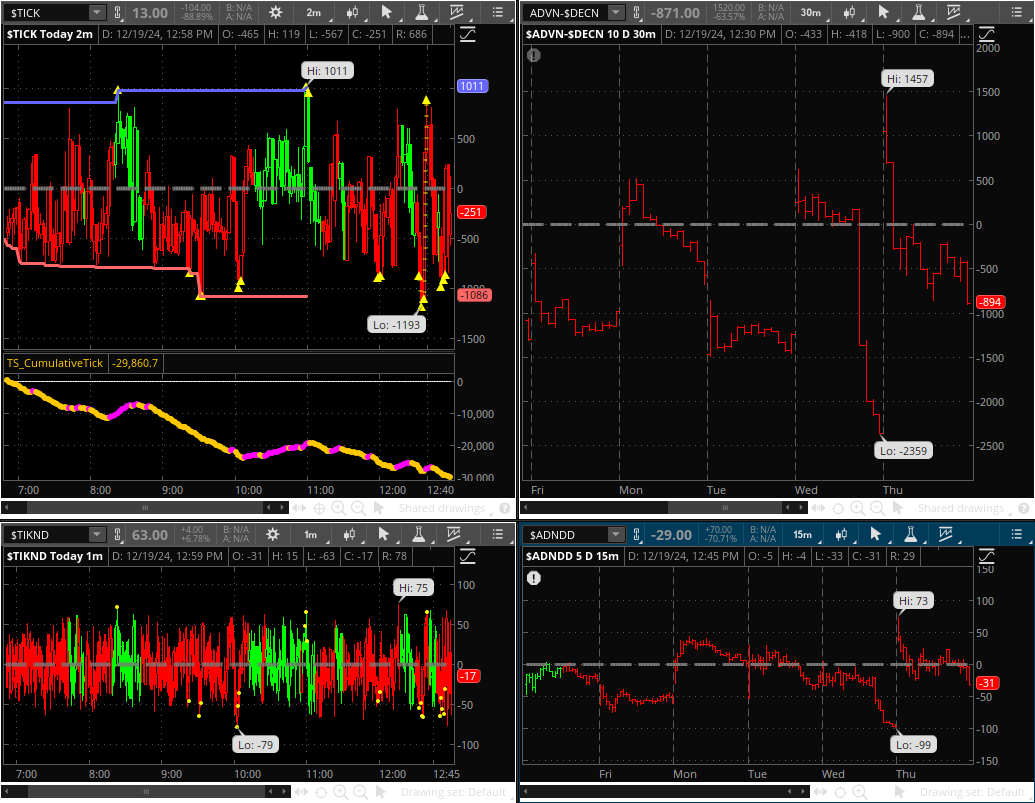The width and height of the screenshot is (1035, 803).
Task: Open Drawing set: Default below $ADNDD chart
Action: click(x=972, y=792)
